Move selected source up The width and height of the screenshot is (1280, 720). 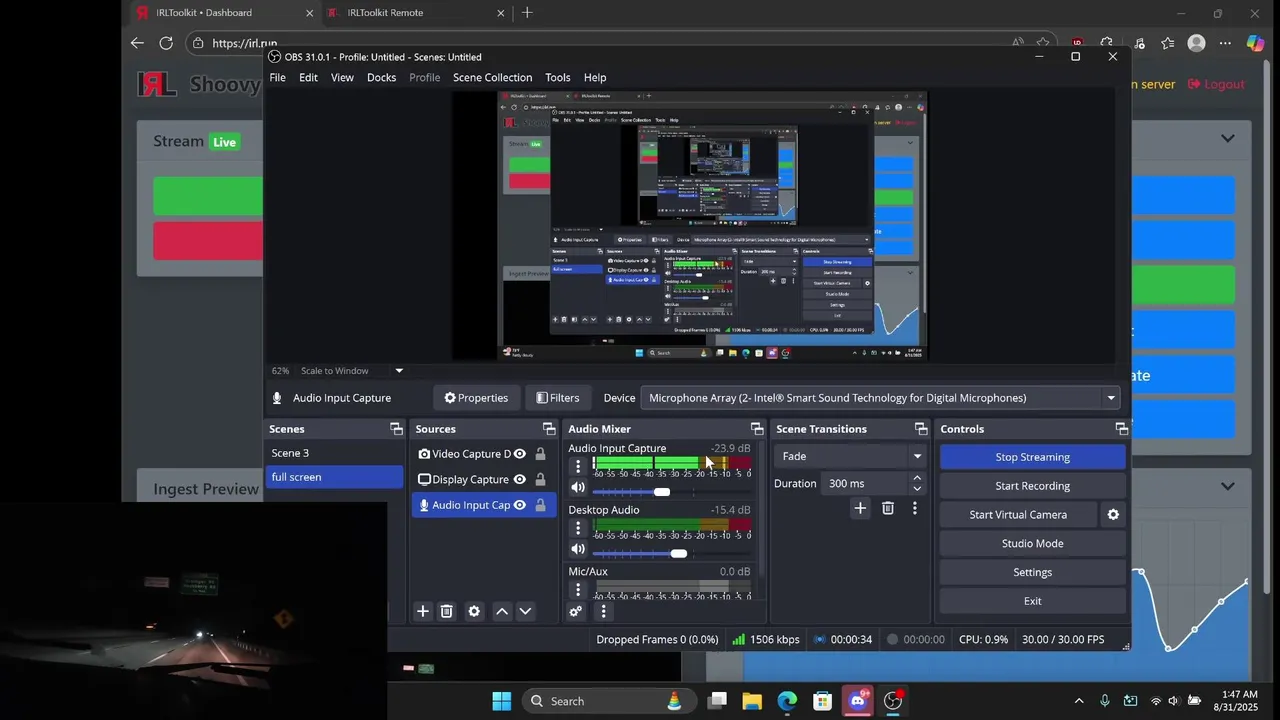pos(502,611)
